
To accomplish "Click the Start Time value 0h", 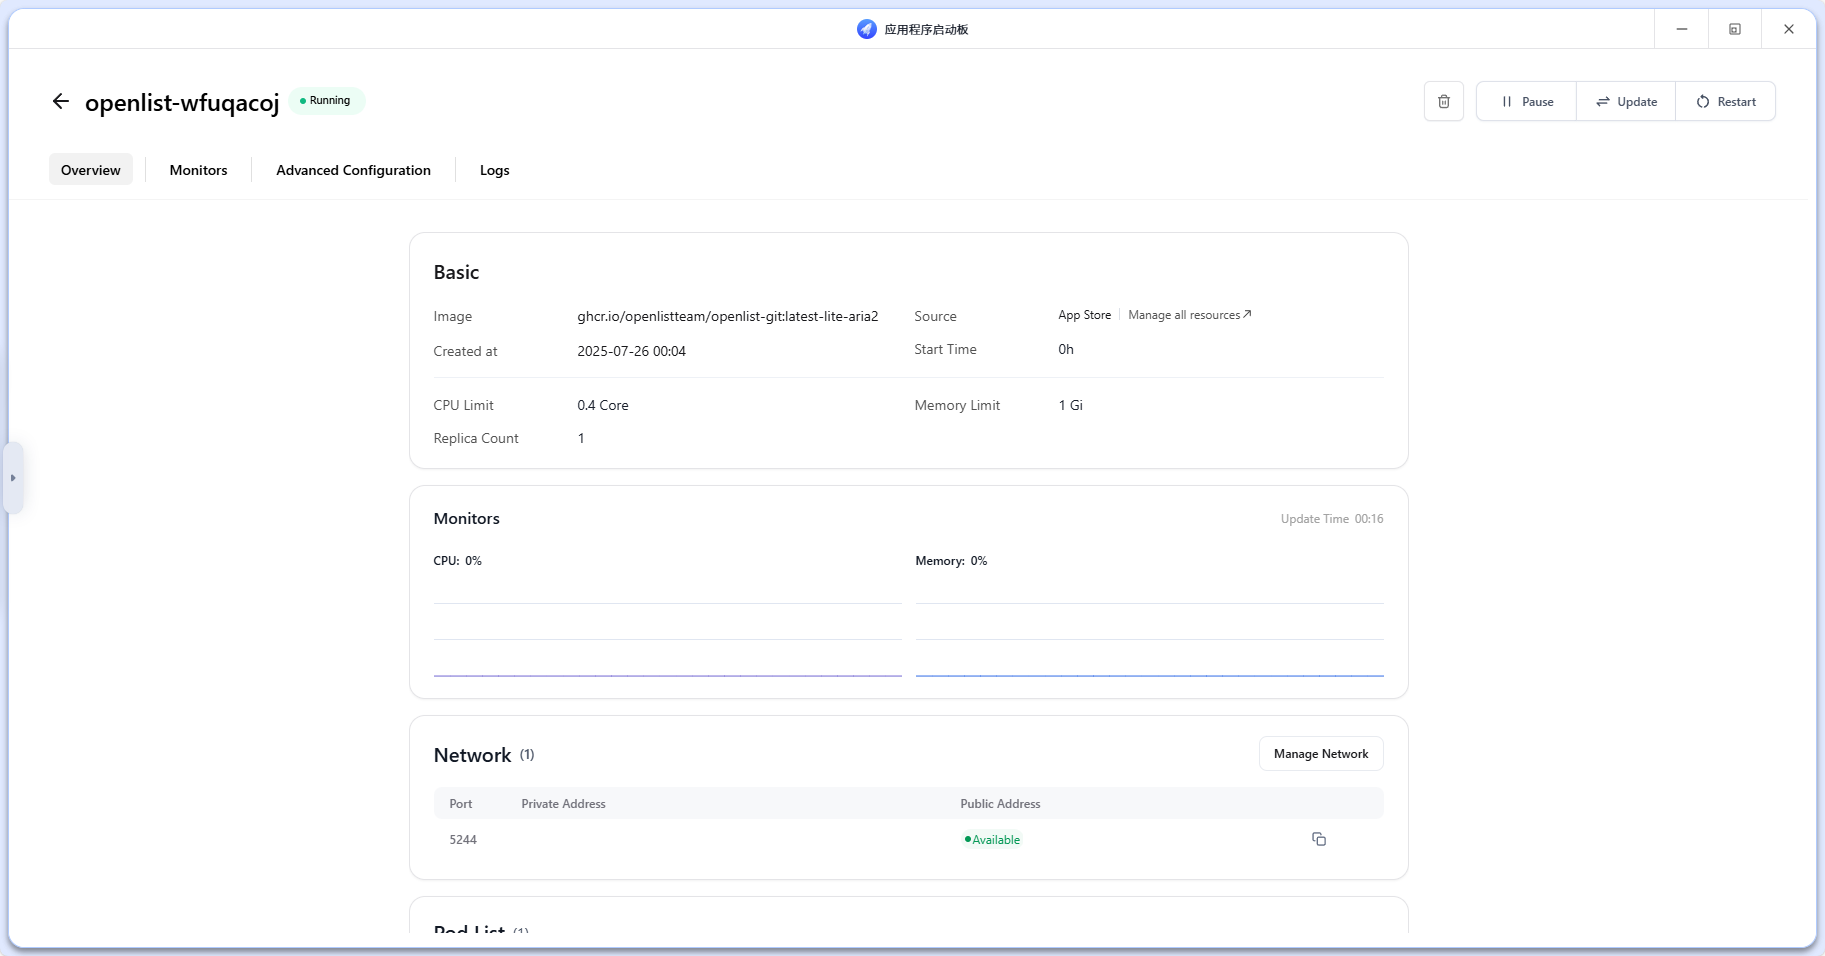I will pyautogui.click(x=1066, y=349).
